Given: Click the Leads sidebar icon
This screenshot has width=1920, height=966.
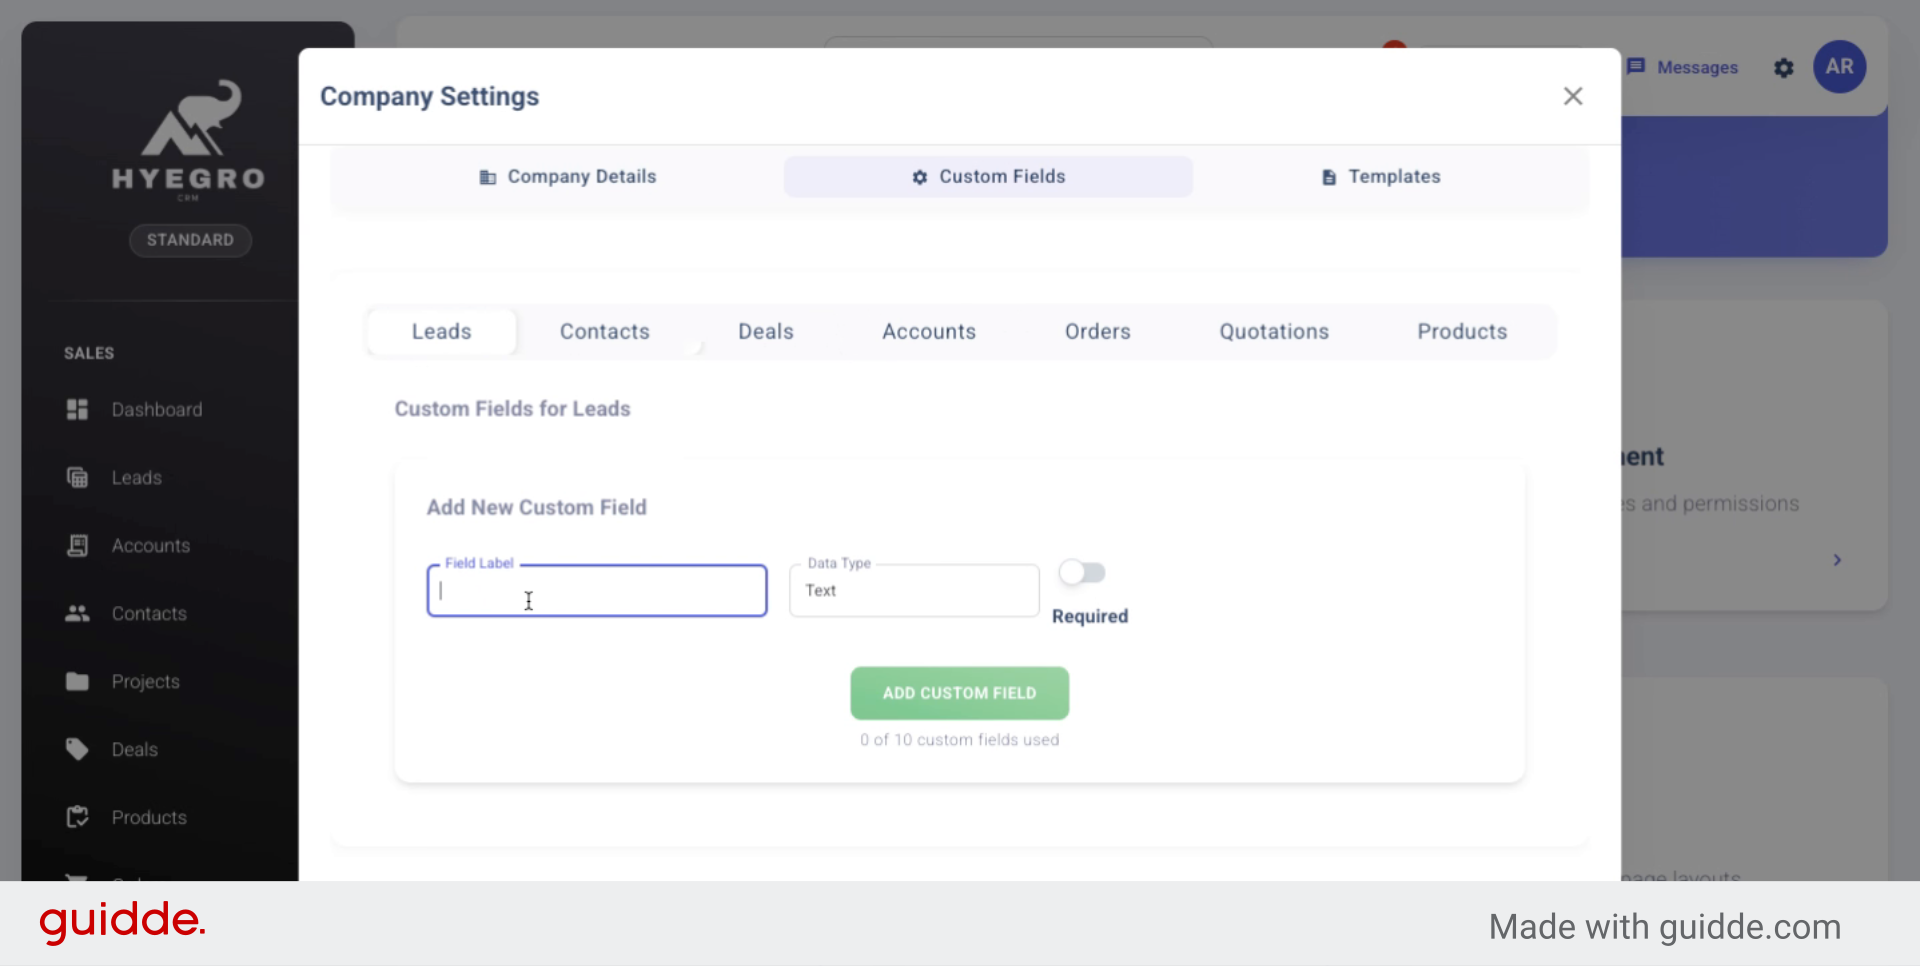Looking at the screenshot, I should pos(77,477).
